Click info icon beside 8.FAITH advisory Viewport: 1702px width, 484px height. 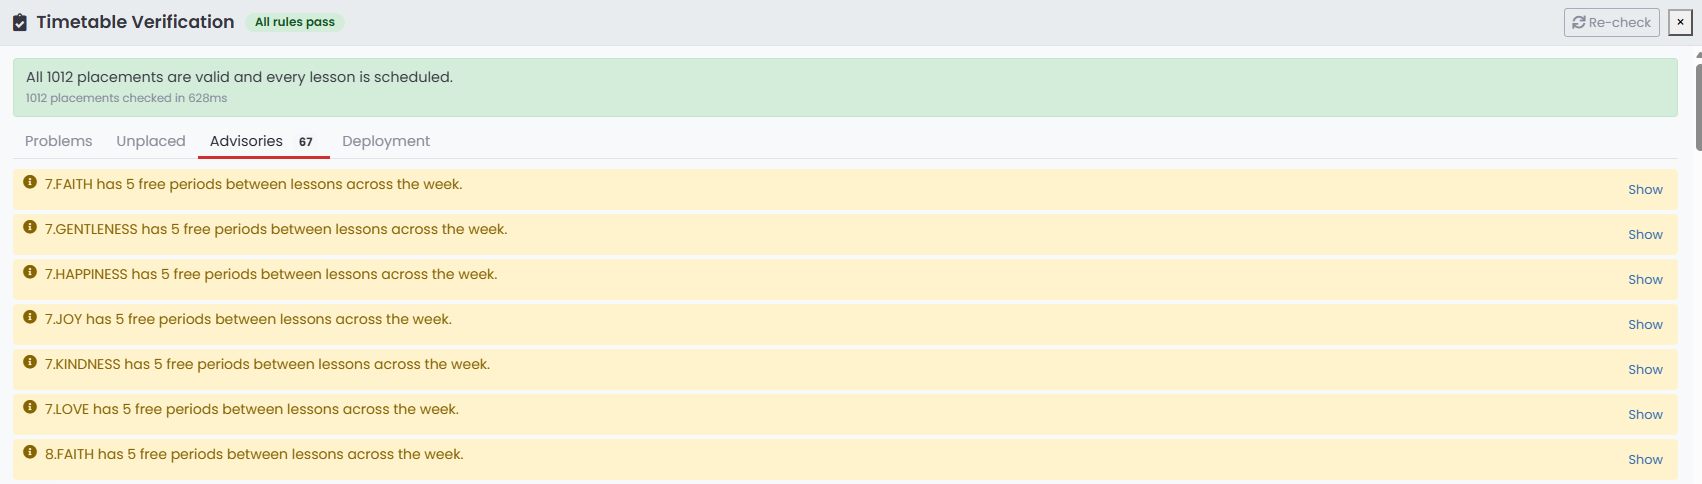(x=30, y=452)
